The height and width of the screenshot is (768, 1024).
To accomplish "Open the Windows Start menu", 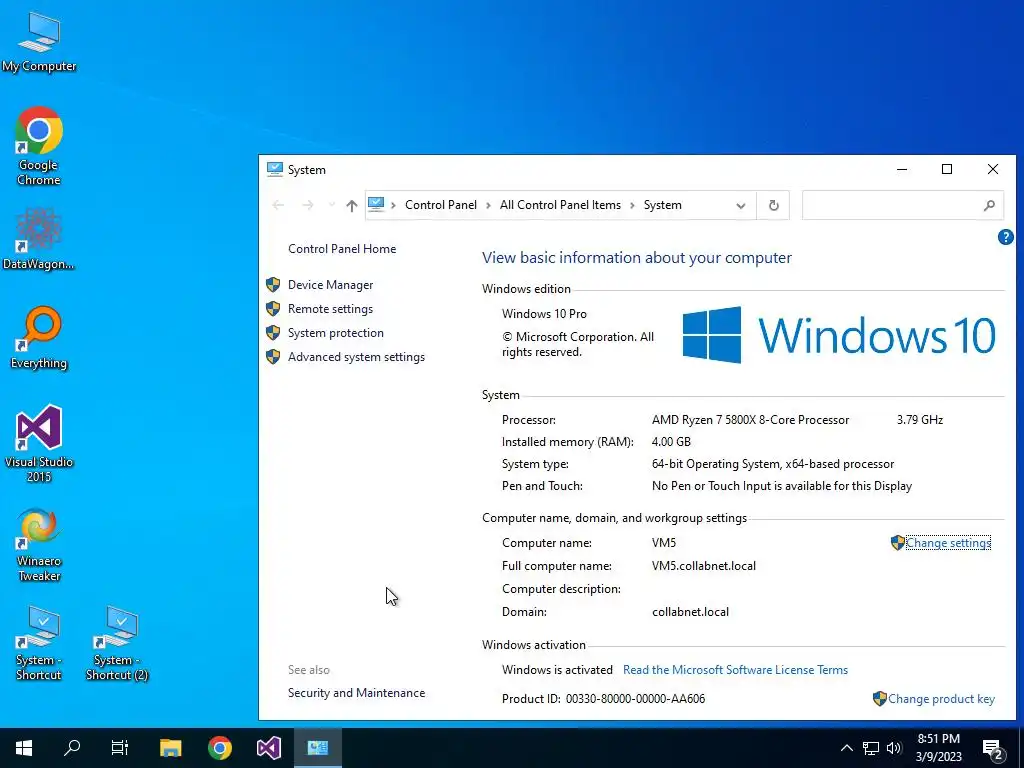I will (x=24, y=748).
